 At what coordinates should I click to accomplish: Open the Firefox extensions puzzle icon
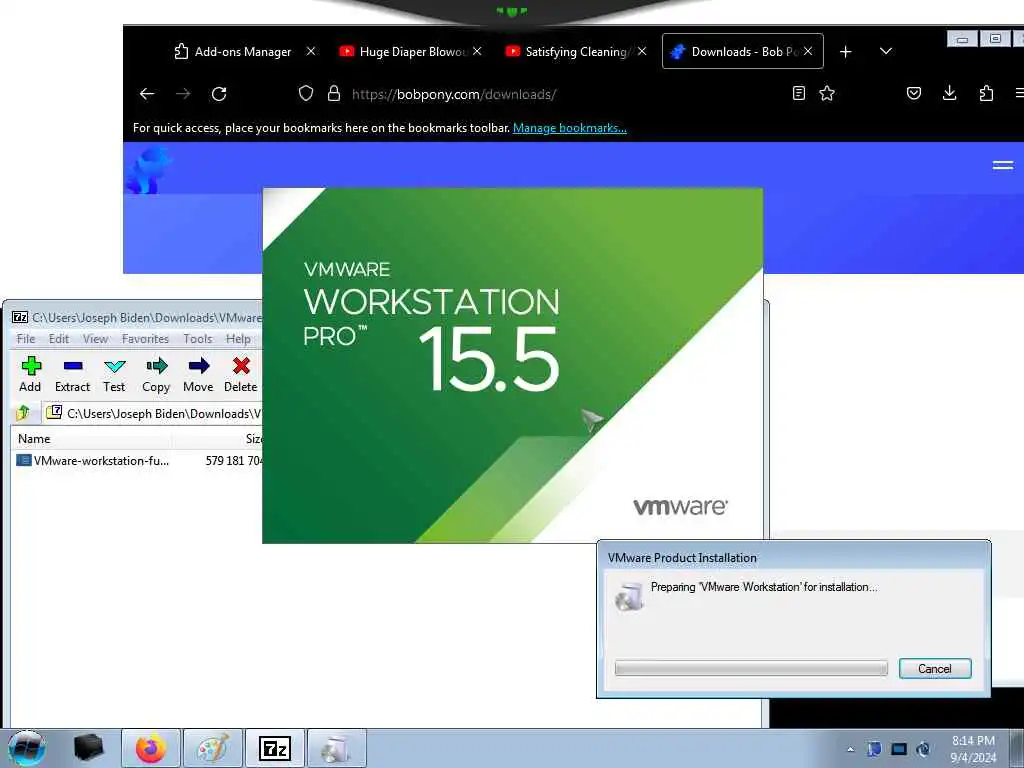click(x=986, y=93)
